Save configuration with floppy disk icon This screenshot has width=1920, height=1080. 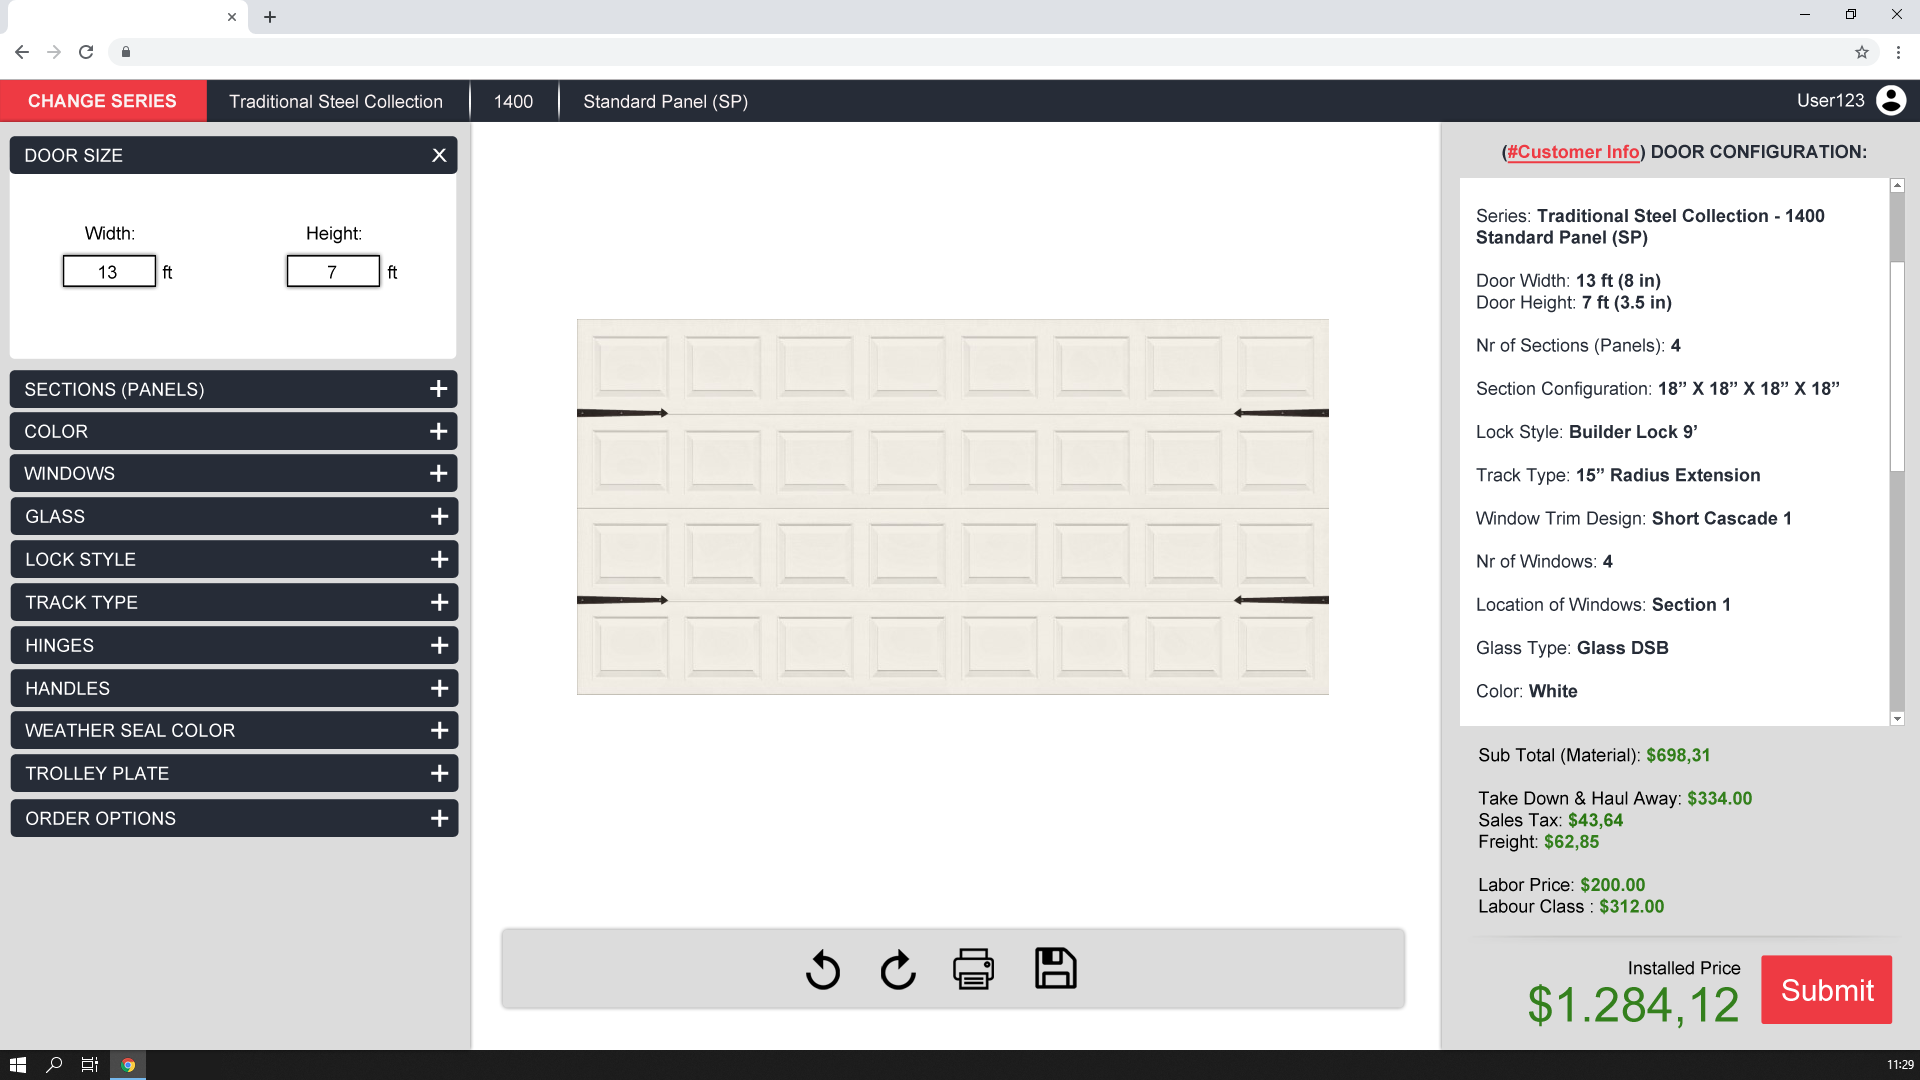coord(1055,969)
